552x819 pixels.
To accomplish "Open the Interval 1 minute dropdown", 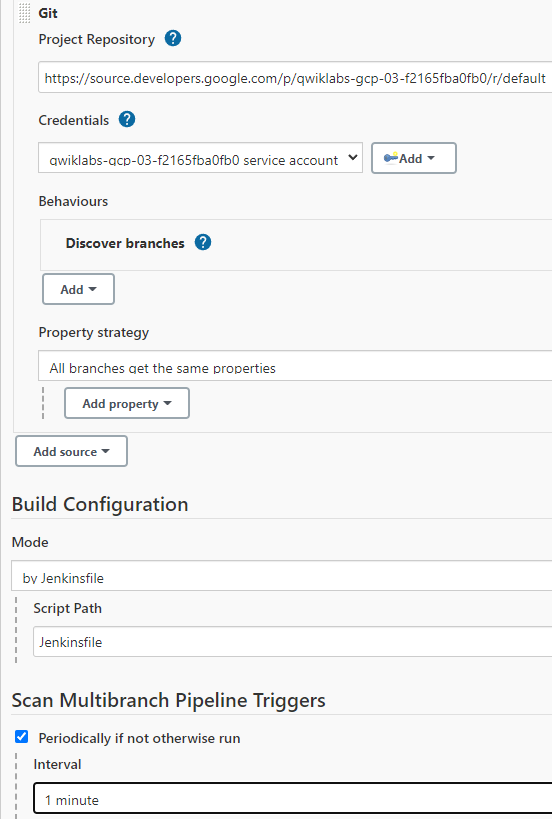I will (292, 798).
